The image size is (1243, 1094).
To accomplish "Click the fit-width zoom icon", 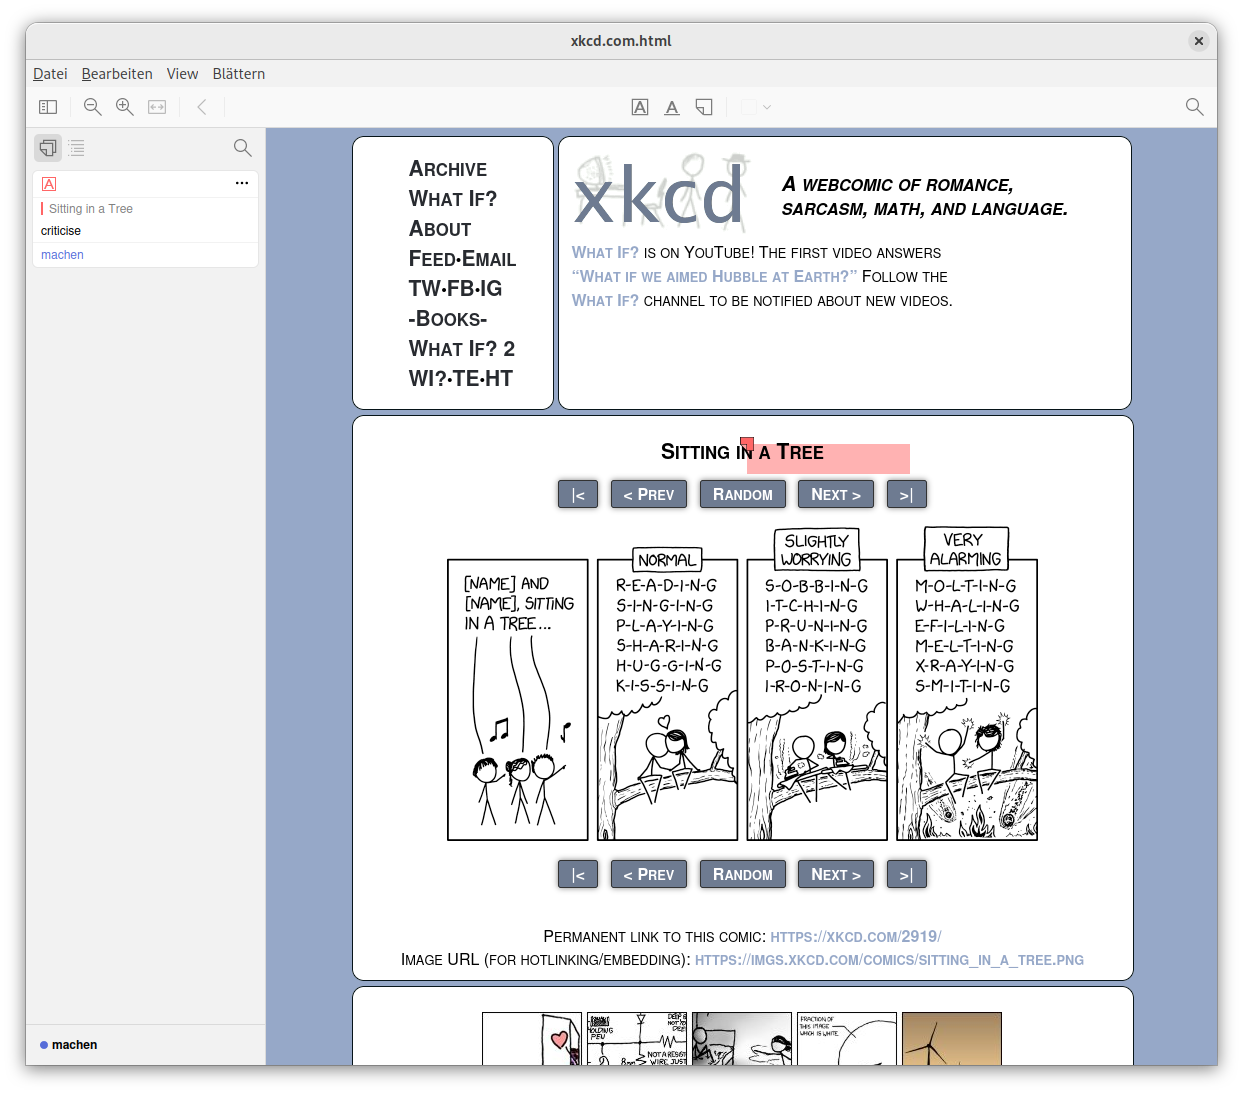I will tap(157, 107).
